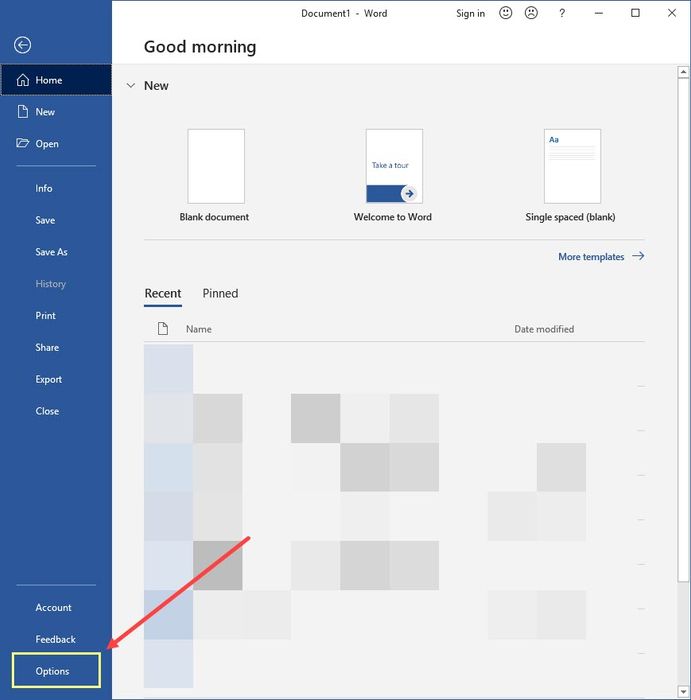Click the scrollbar down arrow
The image size is (691, 700).
click(683, 692)
